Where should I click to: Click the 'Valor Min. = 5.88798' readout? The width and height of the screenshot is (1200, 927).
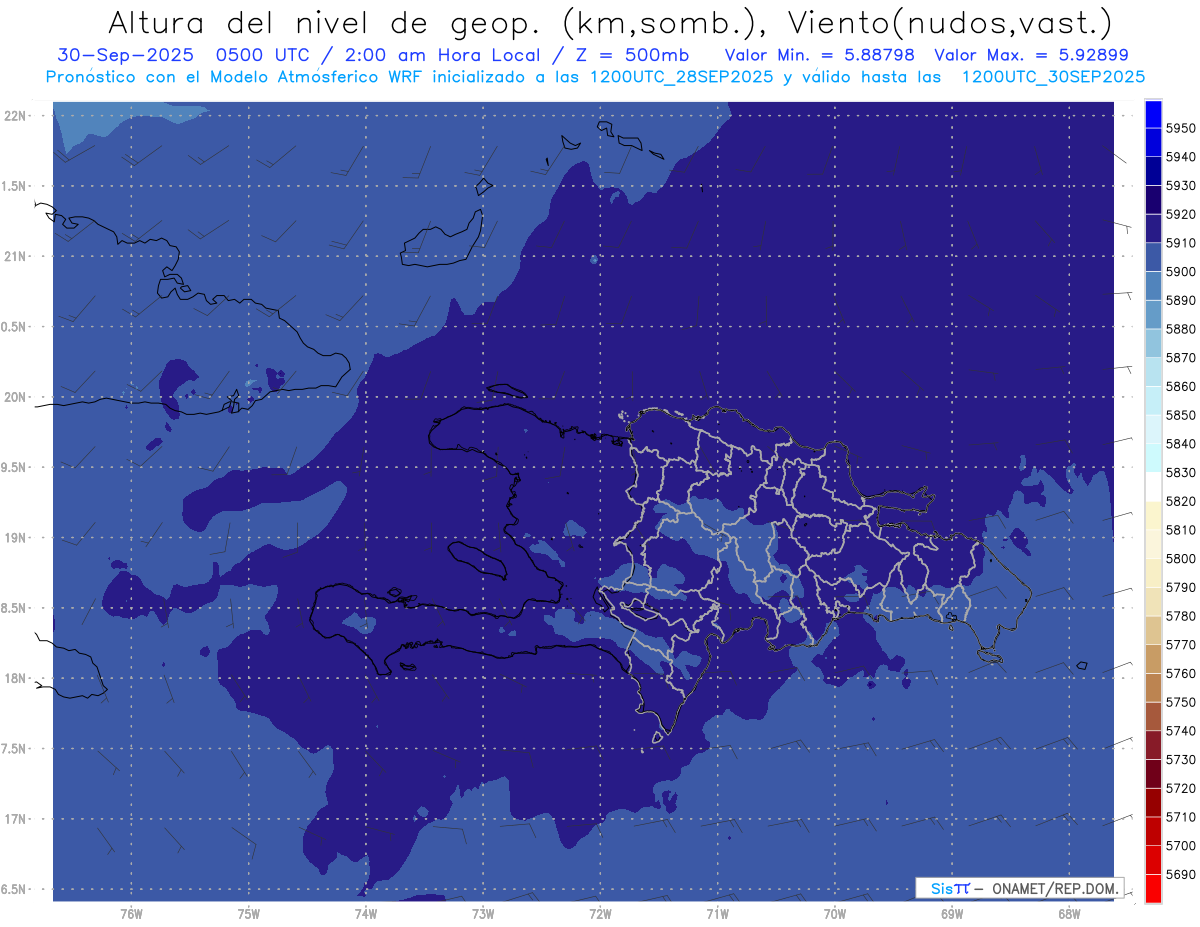820,56
